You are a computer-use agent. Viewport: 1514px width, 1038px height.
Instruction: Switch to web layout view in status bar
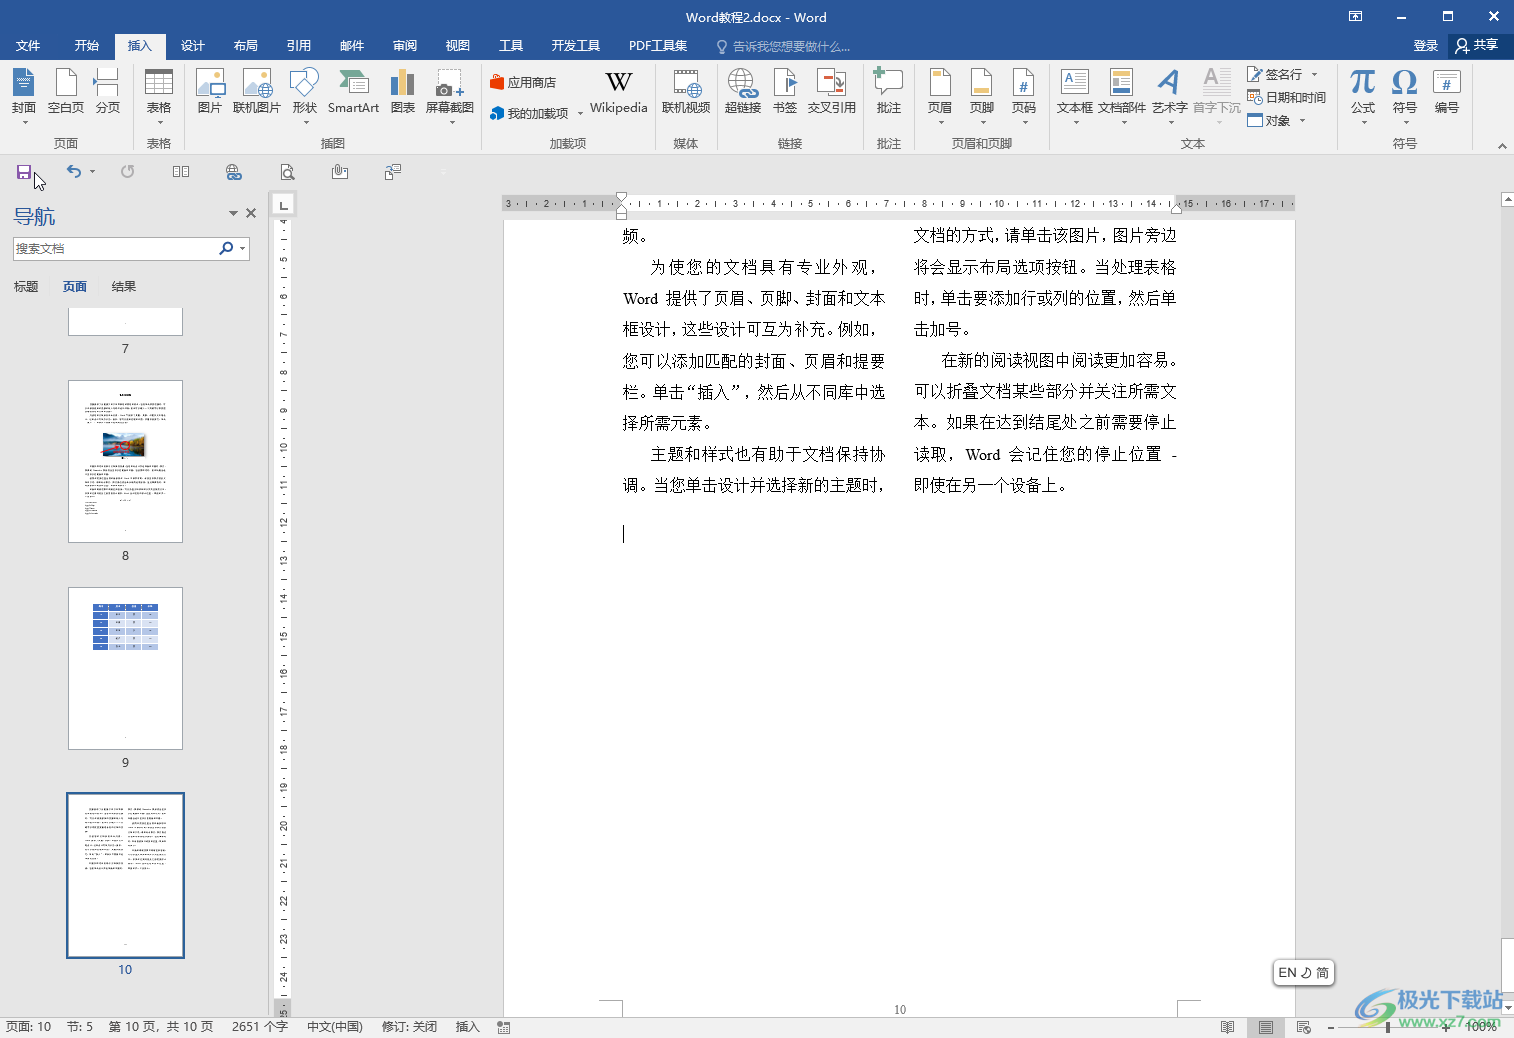click(x=1303, y=1027)
